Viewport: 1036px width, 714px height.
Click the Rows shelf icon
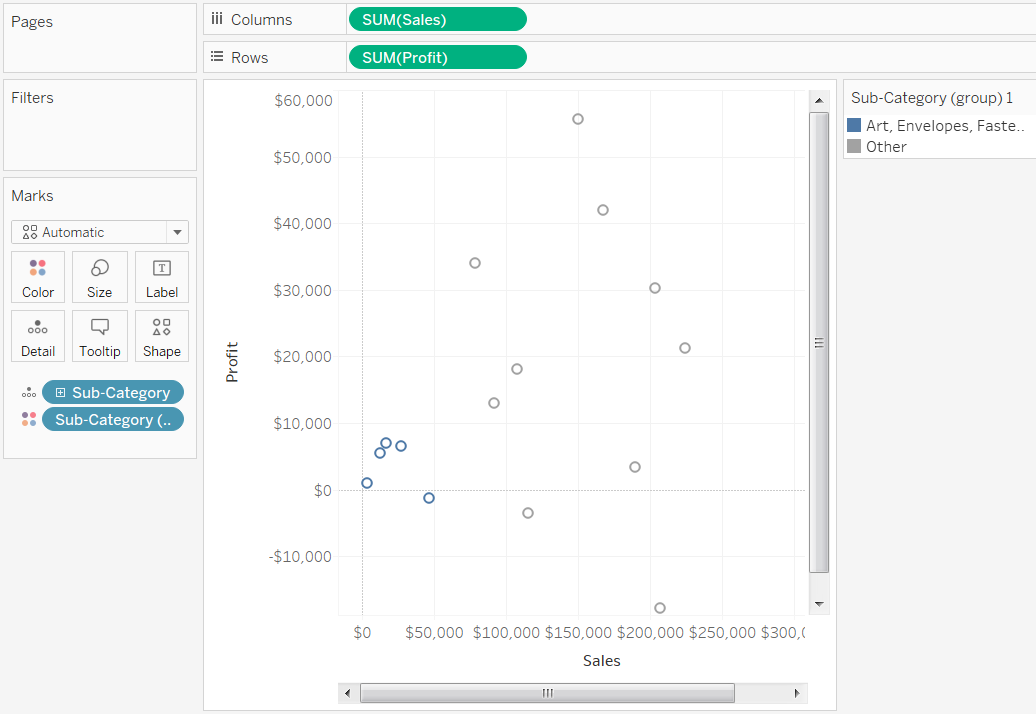(217, 57)
